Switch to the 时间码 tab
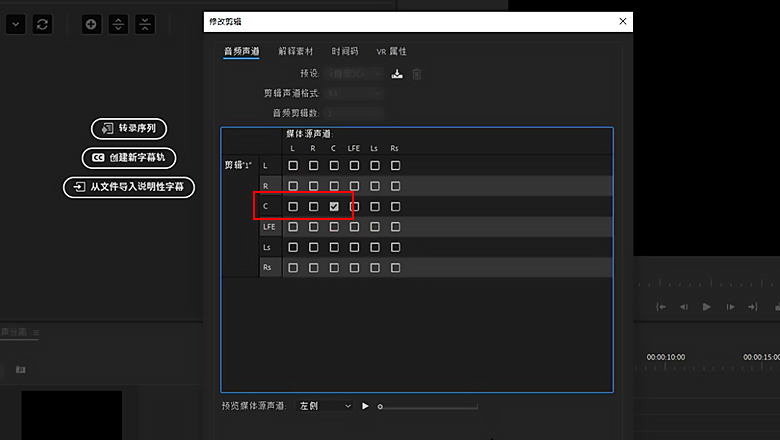 345,51
